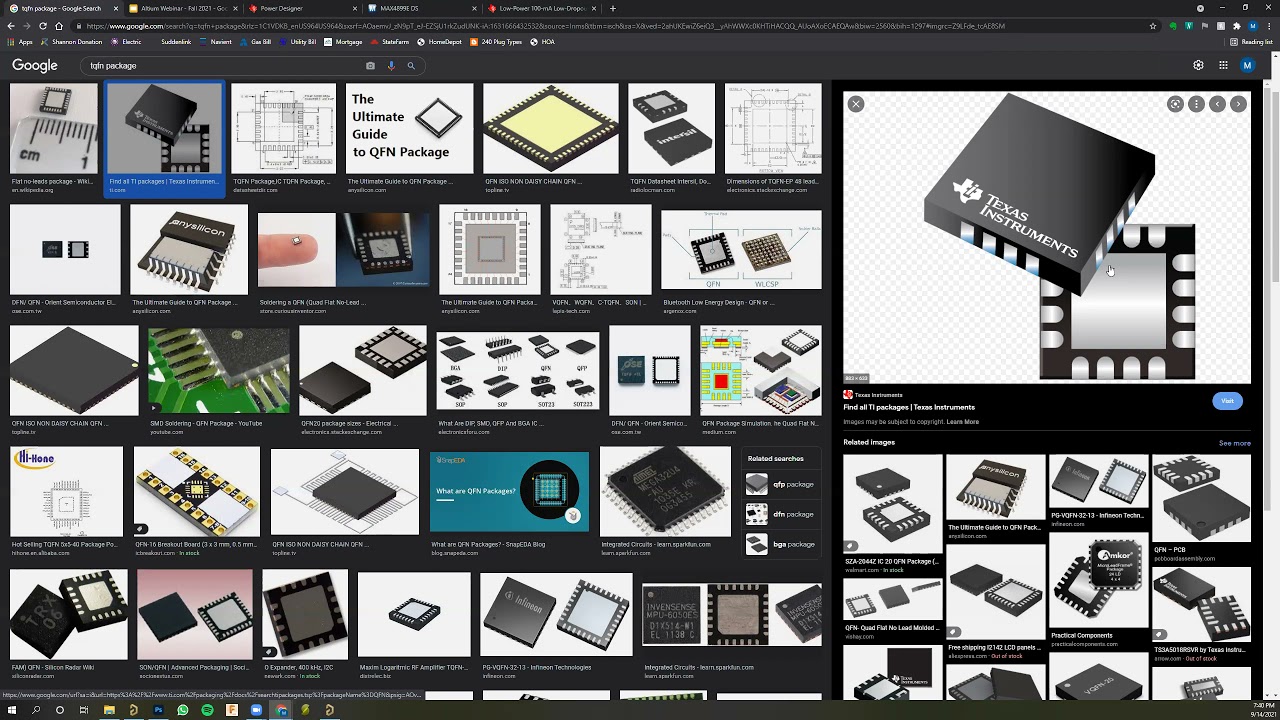The image size is (1280, 720).
Task: Open Windows Start menu
Action: (12, 710)
